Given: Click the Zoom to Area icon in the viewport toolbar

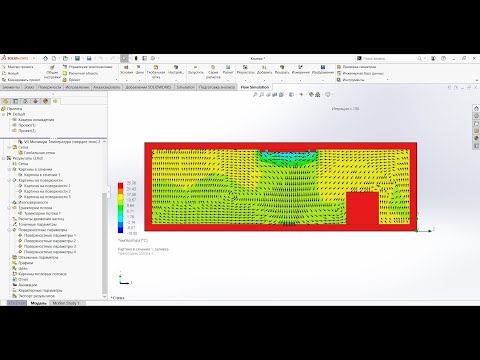Looking at the screenshot, I should click(262, 95).
